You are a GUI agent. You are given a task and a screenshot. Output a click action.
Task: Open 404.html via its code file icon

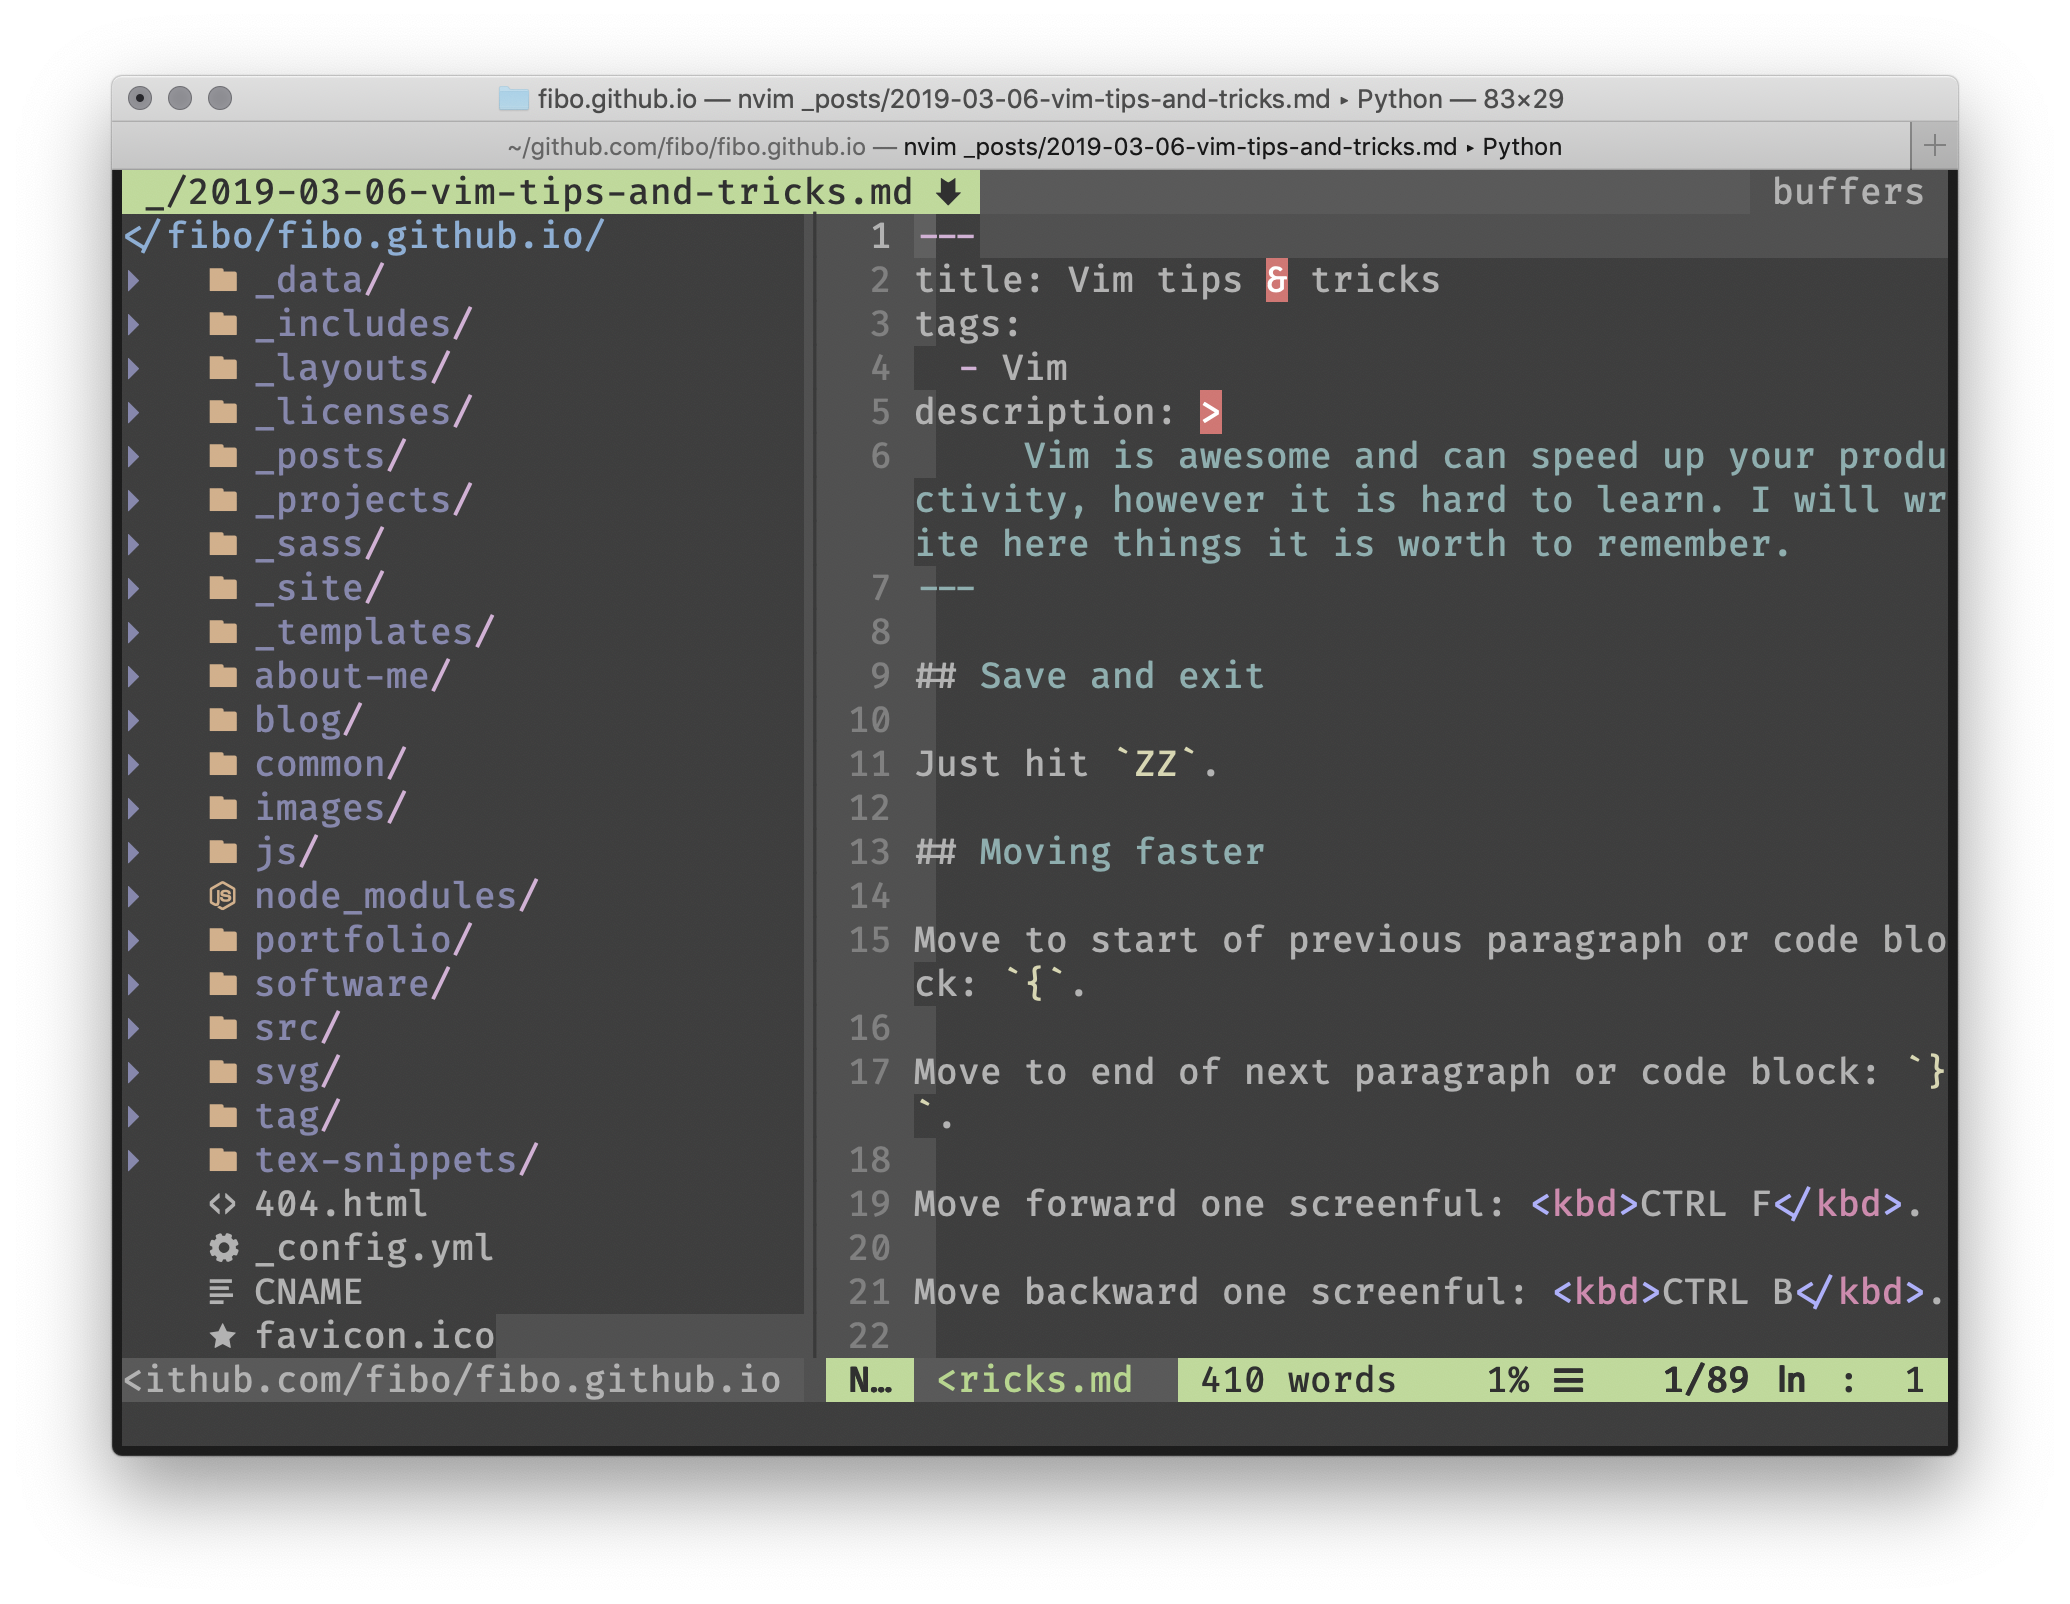(x=222, y=1203)
